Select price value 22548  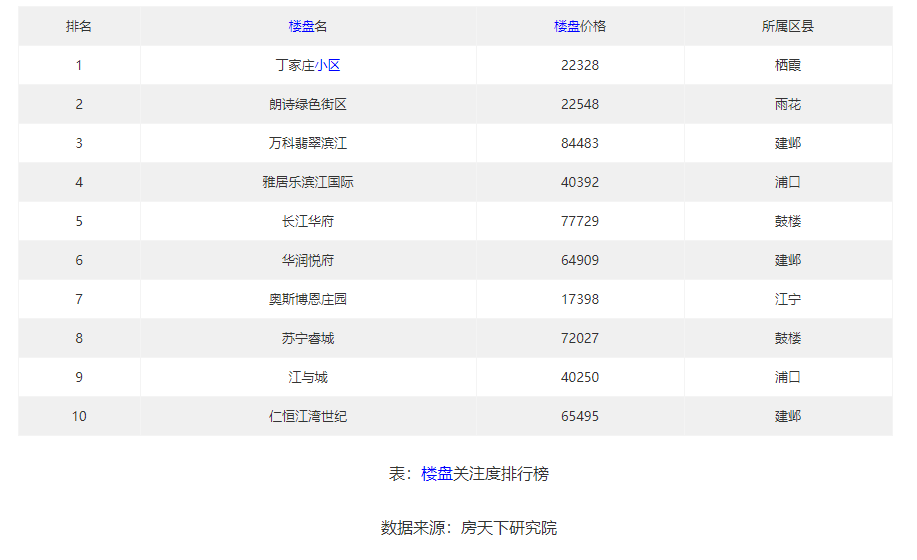(x=580, y=105)
